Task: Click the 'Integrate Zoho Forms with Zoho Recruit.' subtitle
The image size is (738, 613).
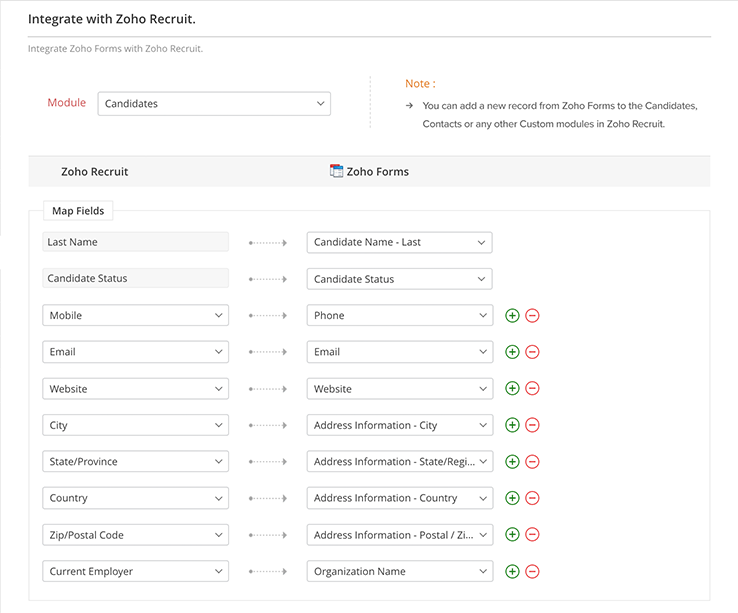Action: [x=115, y=48]
